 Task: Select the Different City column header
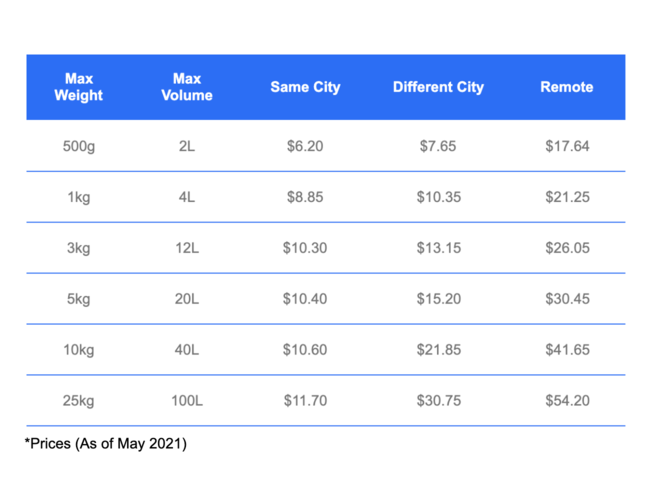(438, 87)
